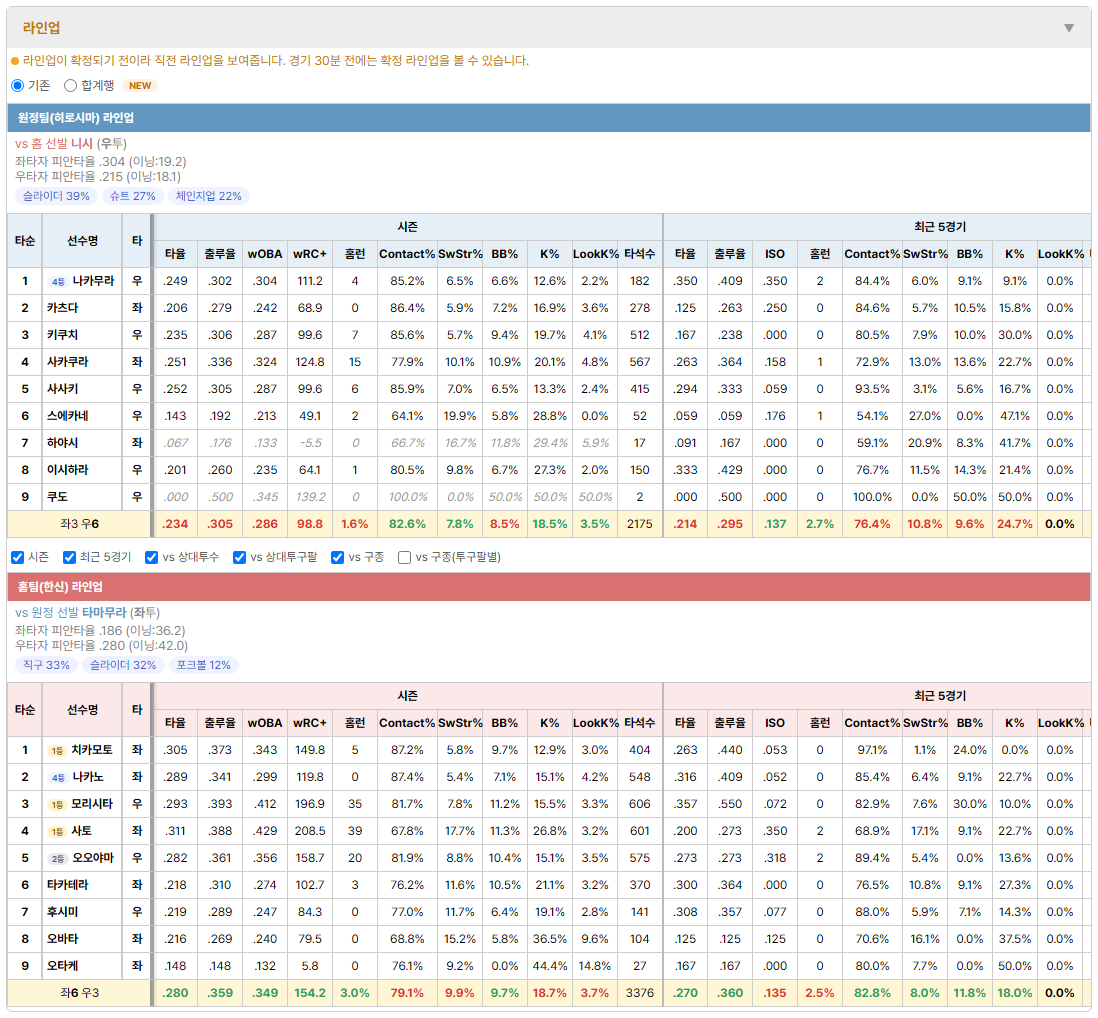Select player 스에카네 in Hiroshima lineup

coord(68,416)
